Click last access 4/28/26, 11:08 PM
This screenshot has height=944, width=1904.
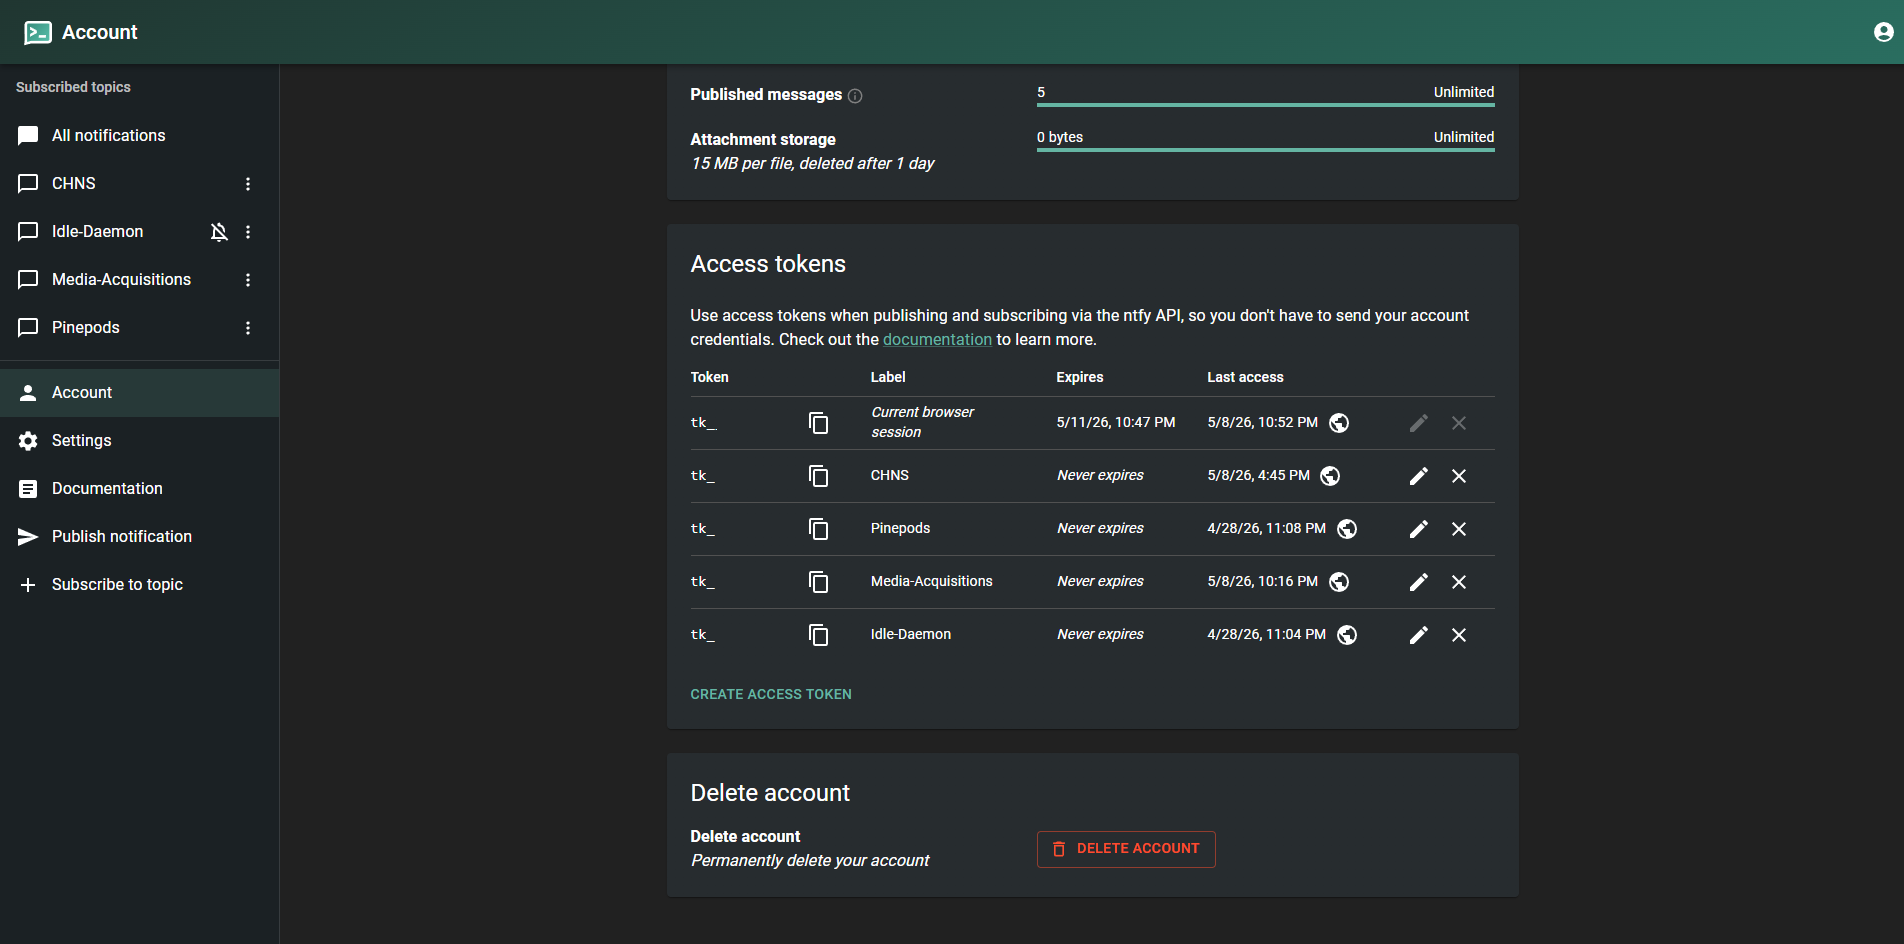click(x=1266, y=529)
